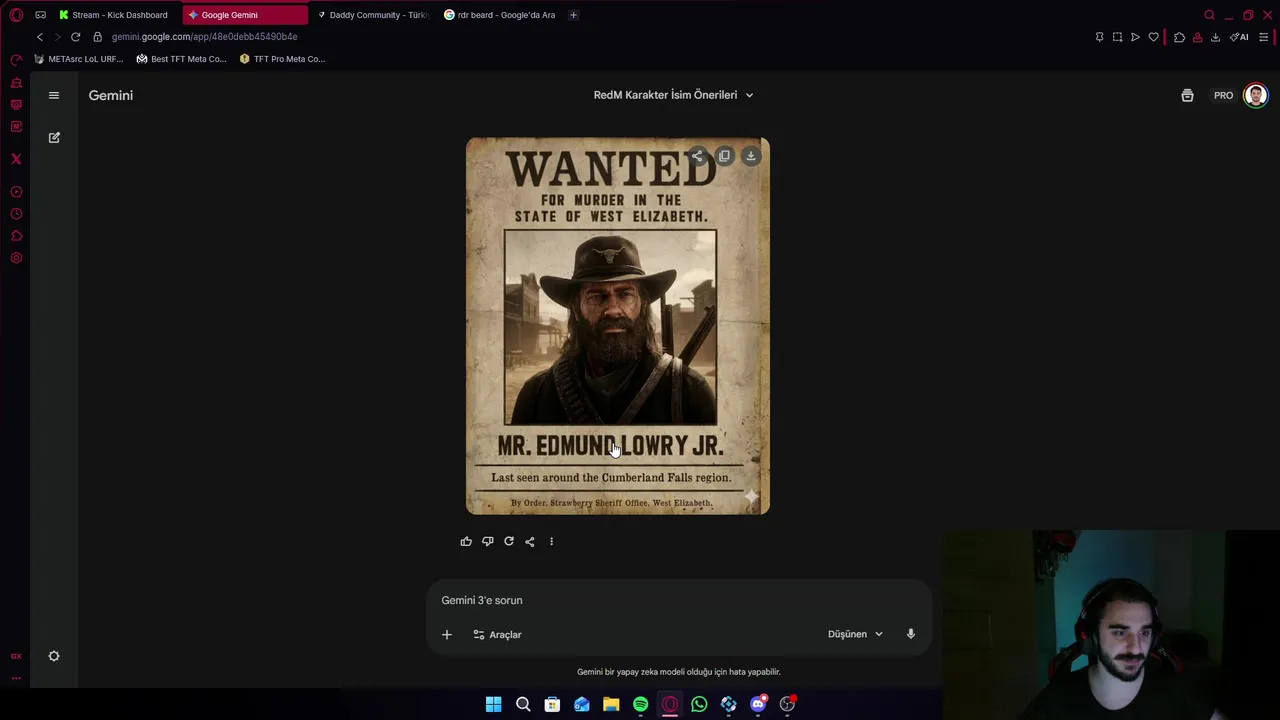Add a file with the plus icon
The image size is (1280, 720).
(447, 634)
